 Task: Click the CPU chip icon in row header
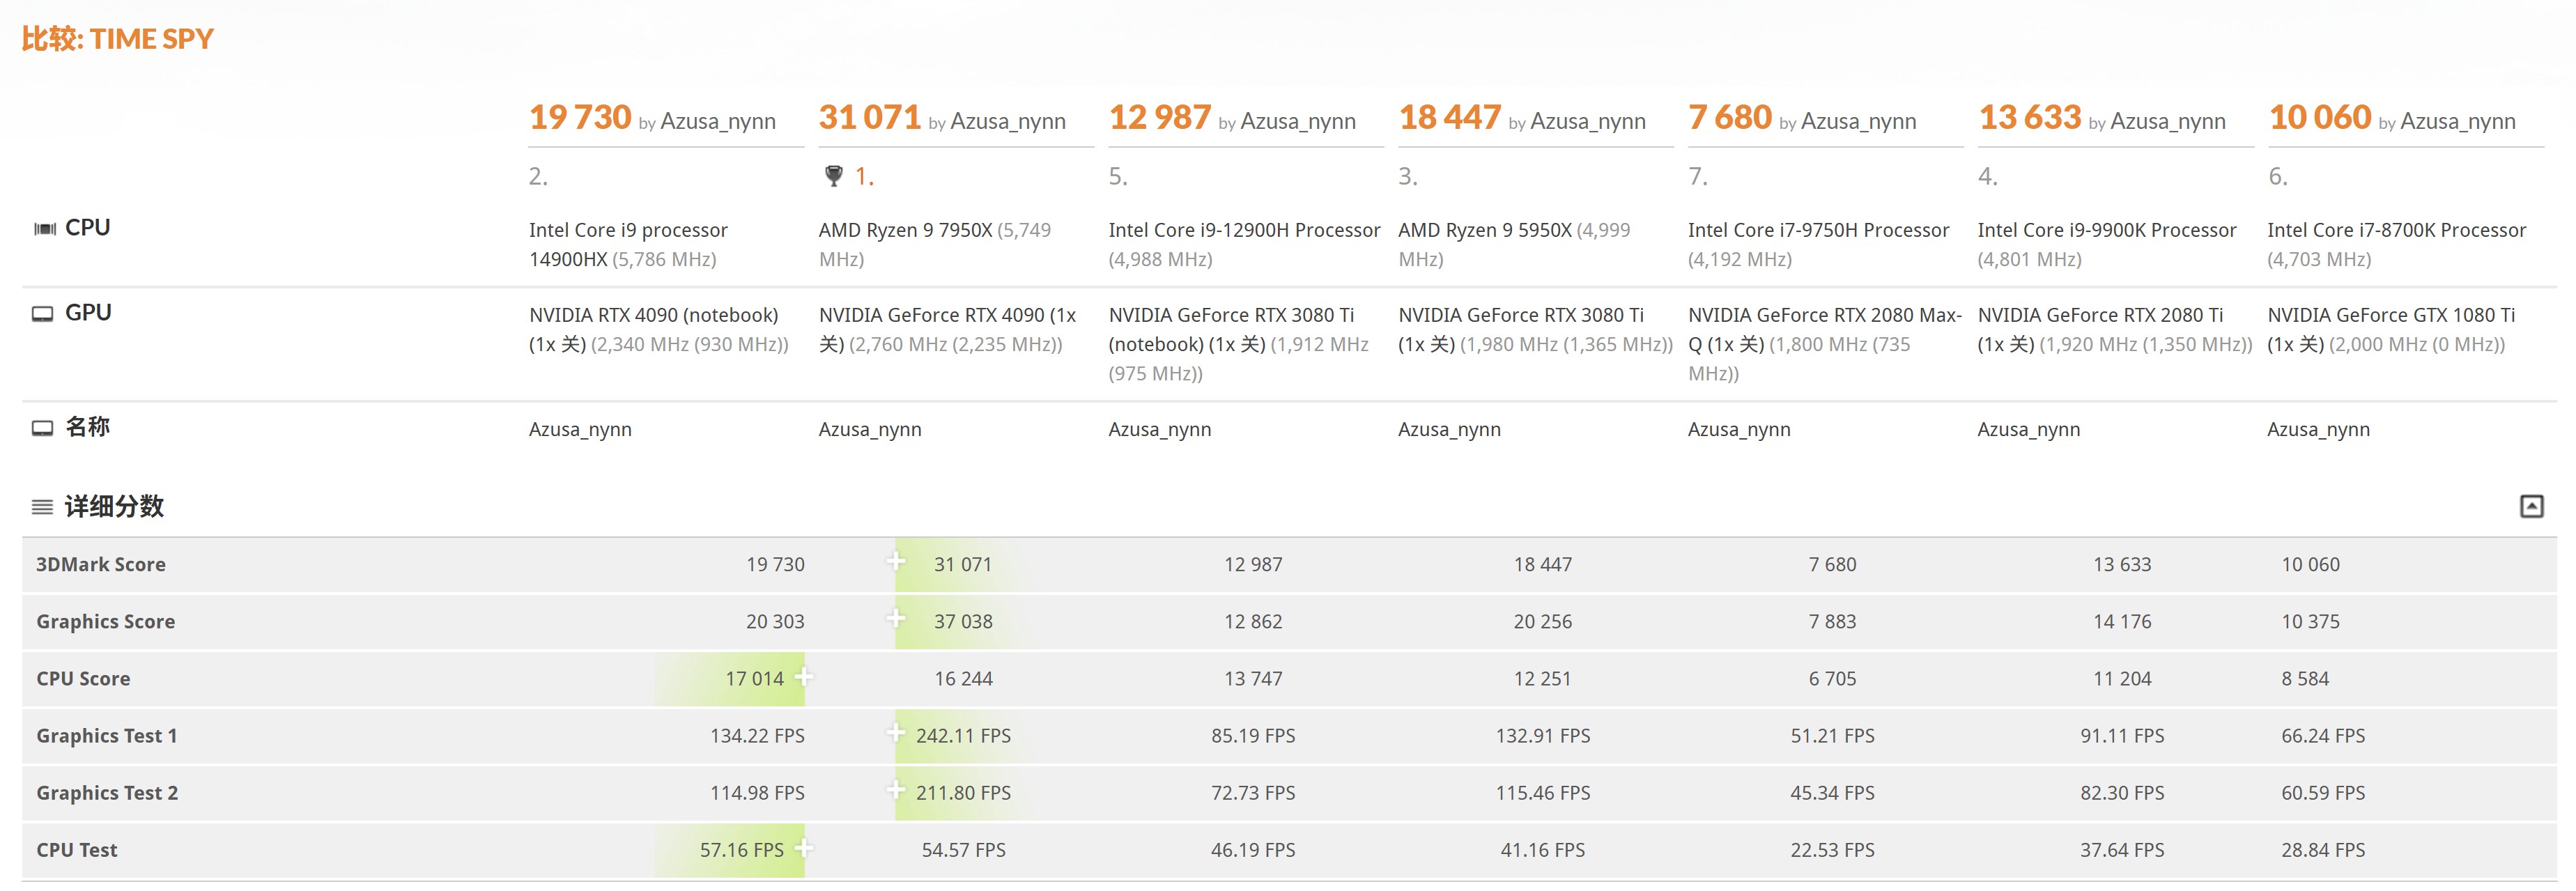pos(44,229)
